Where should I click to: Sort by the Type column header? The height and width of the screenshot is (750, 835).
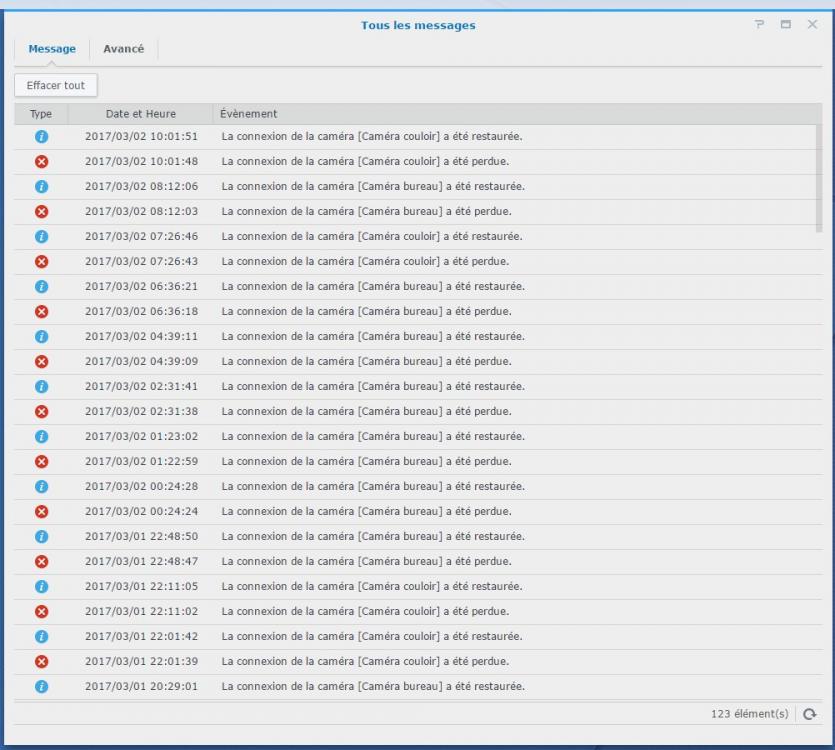(x=41, y=114)
